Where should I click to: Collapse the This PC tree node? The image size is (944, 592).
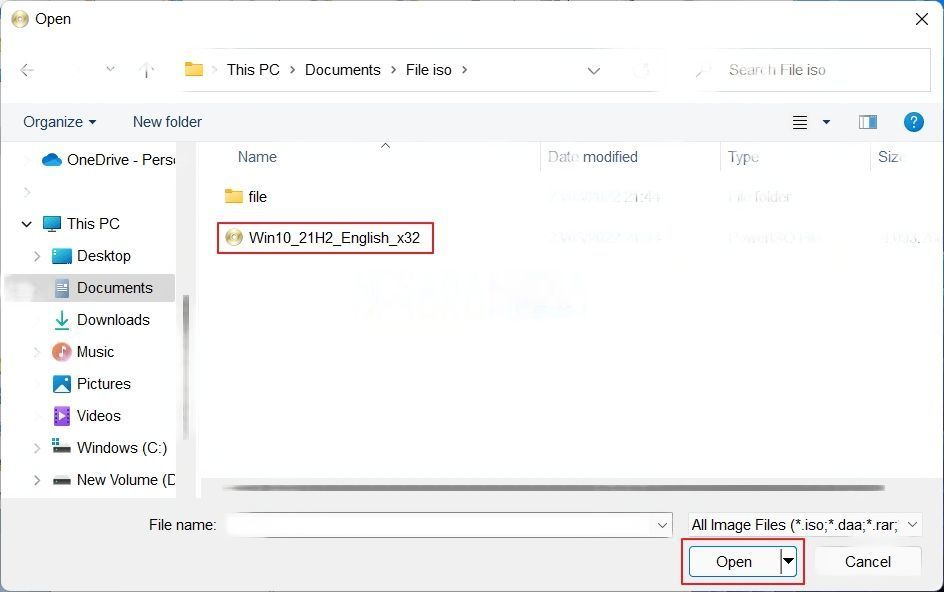point(26,224)
